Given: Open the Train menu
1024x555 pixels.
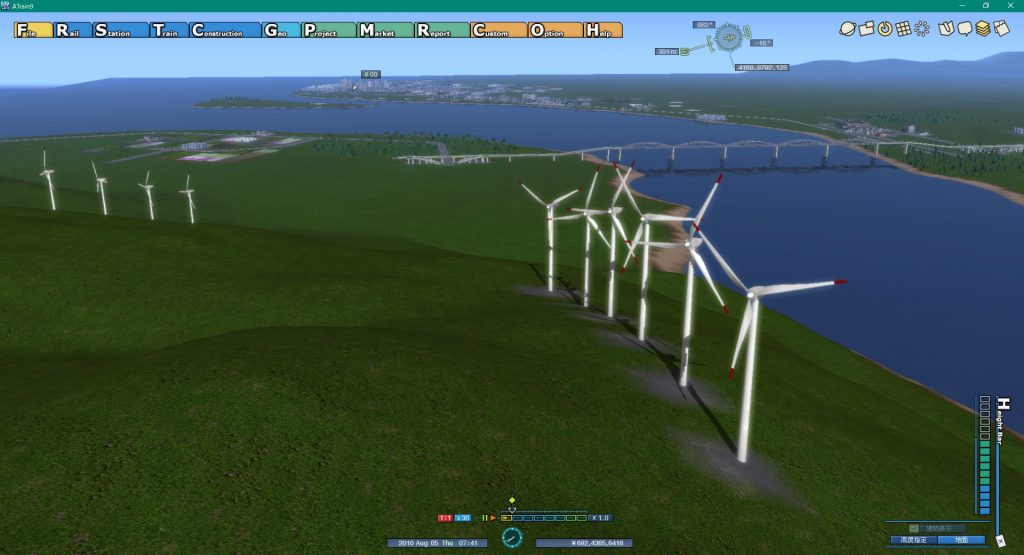Looking at the screenshot, I should (x=169, y=30).
